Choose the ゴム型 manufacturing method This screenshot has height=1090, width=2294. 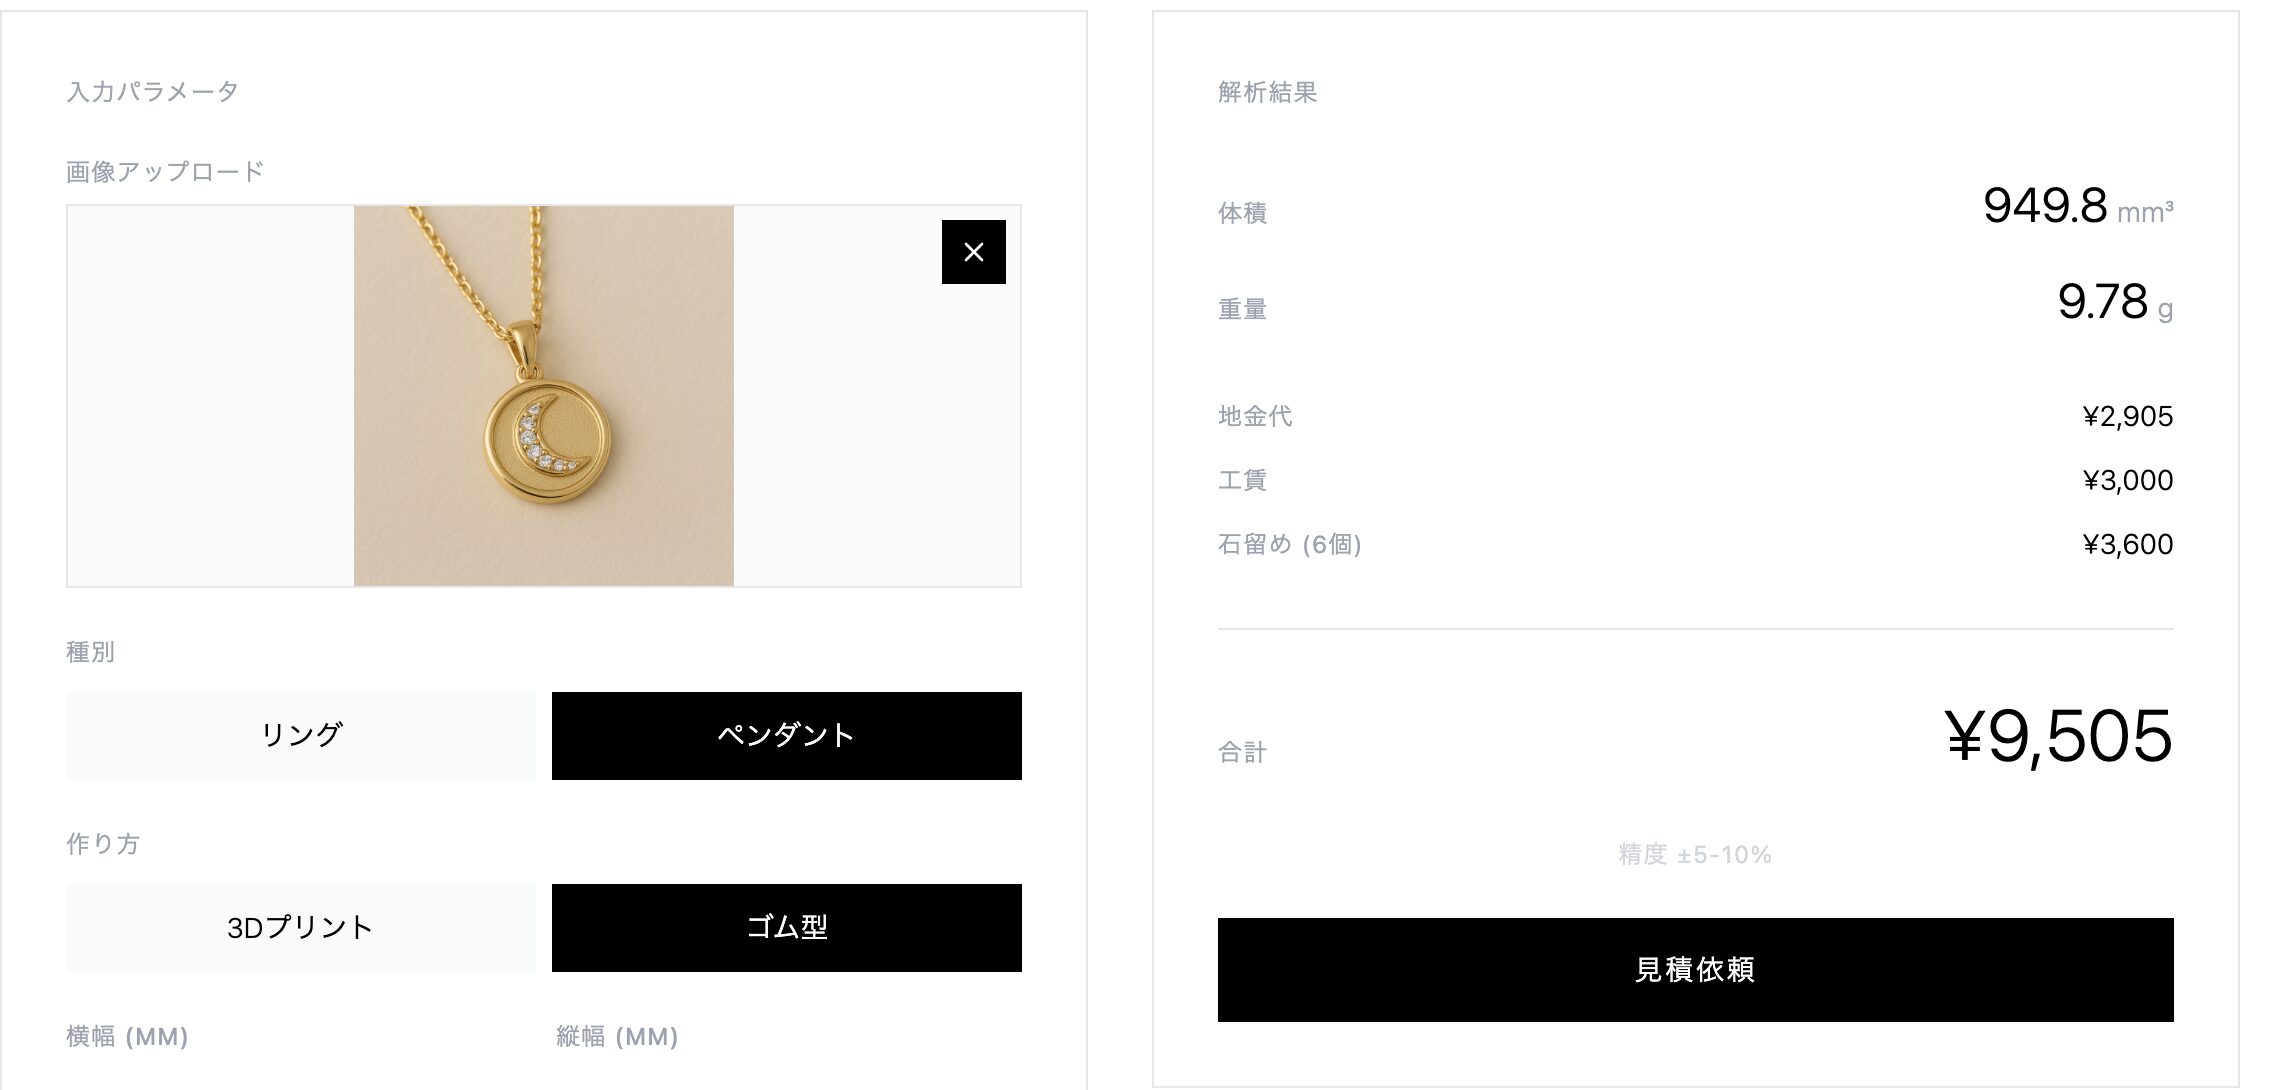click(787, 928)
